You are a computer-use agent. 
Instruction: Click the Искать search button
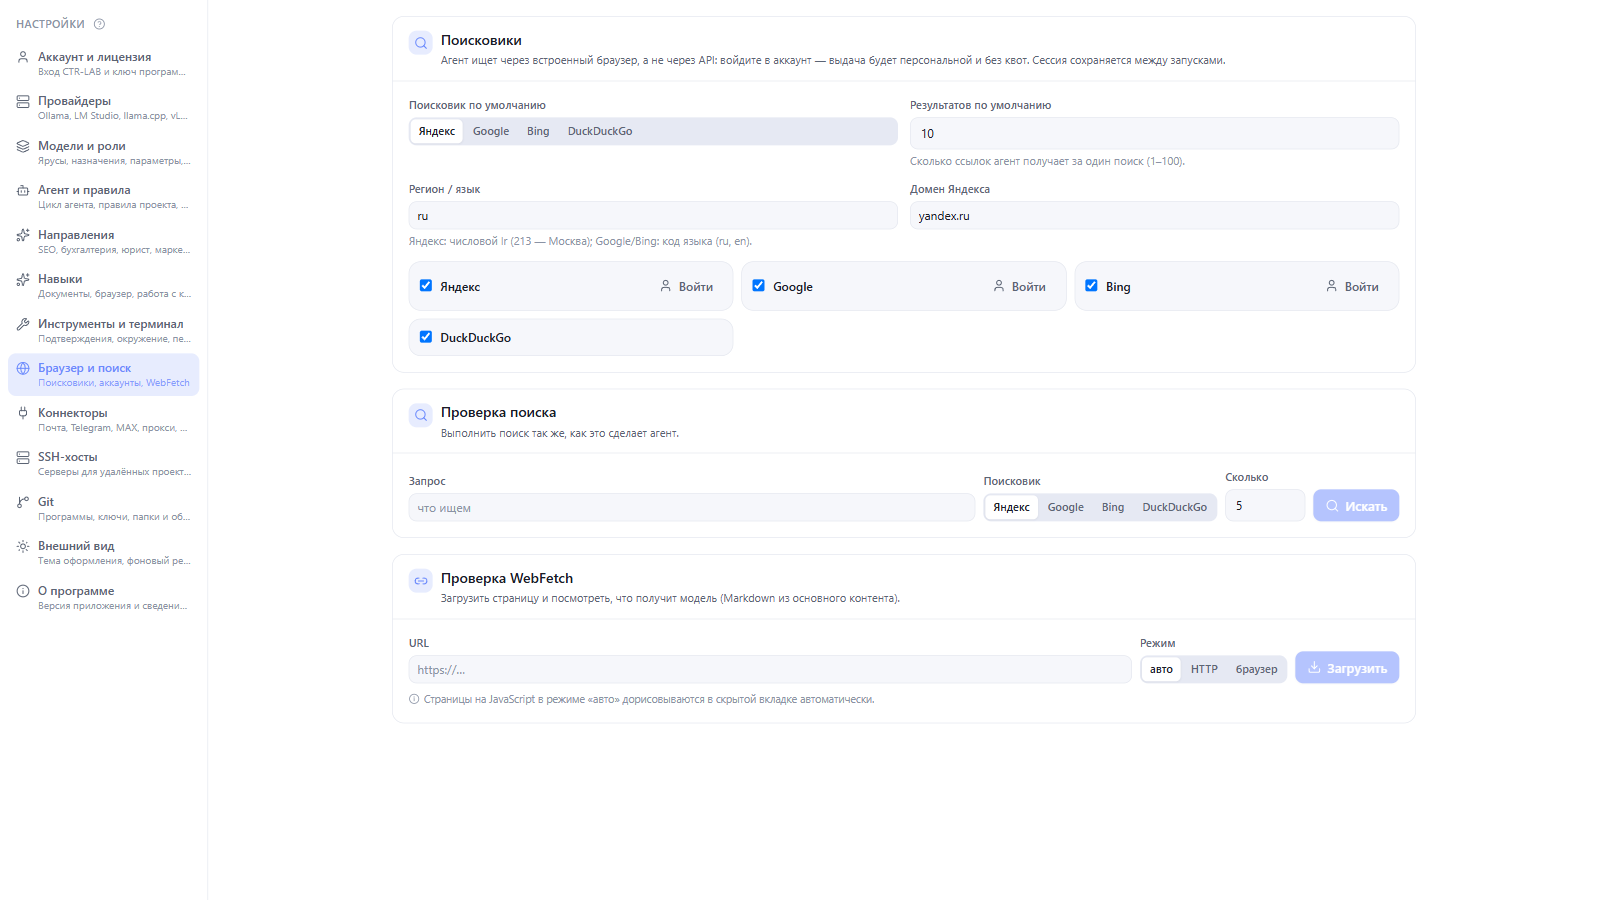pyautogui.click(x=1356, y=506)
